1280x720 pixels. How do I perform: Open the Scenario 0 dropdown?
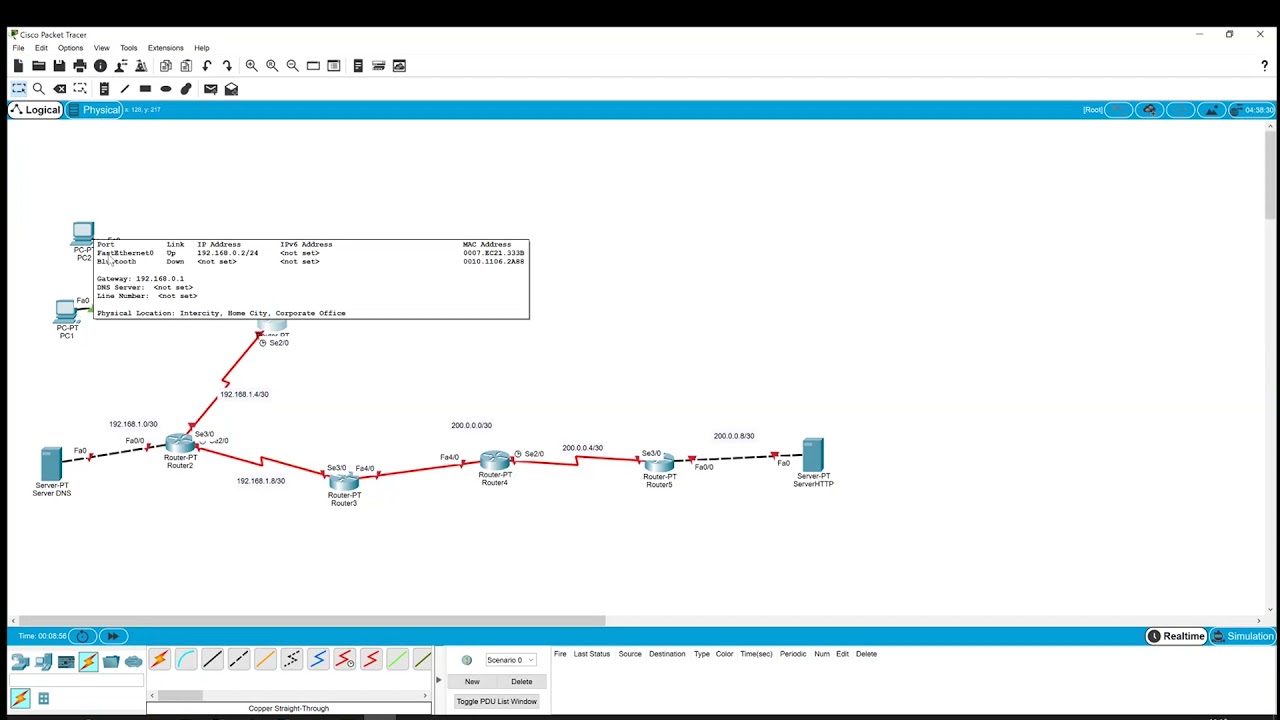pos(510,660)
